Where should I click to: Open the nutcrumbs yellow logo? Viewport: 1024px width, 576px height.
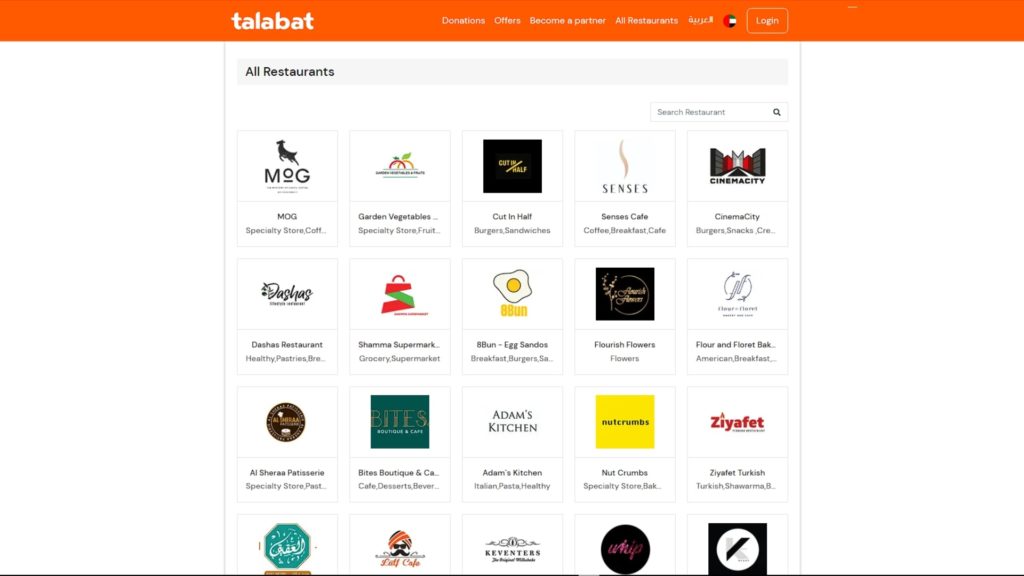click(x=625, y=422)
